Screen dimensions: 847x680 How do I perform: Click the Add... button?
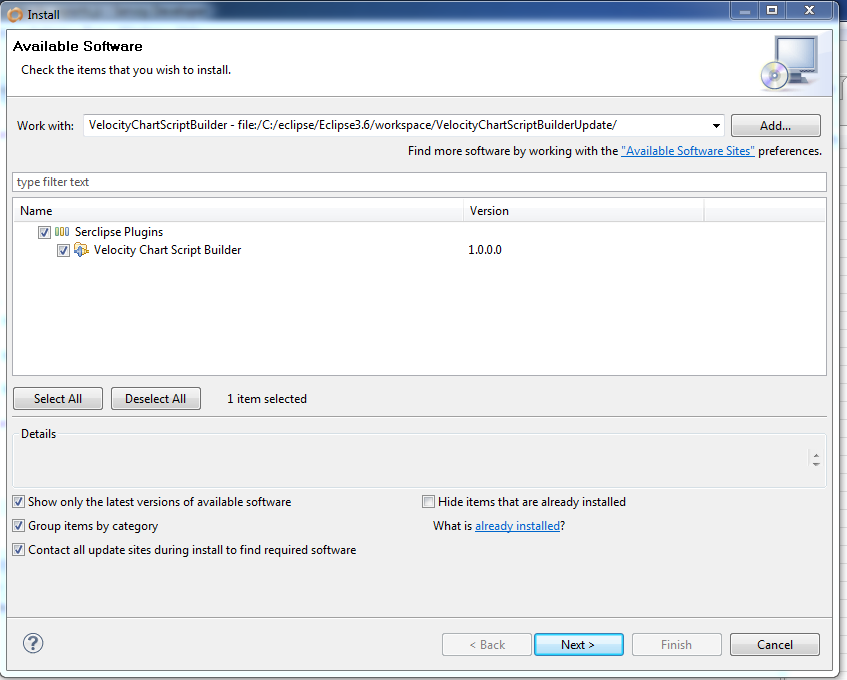(775, 126)
